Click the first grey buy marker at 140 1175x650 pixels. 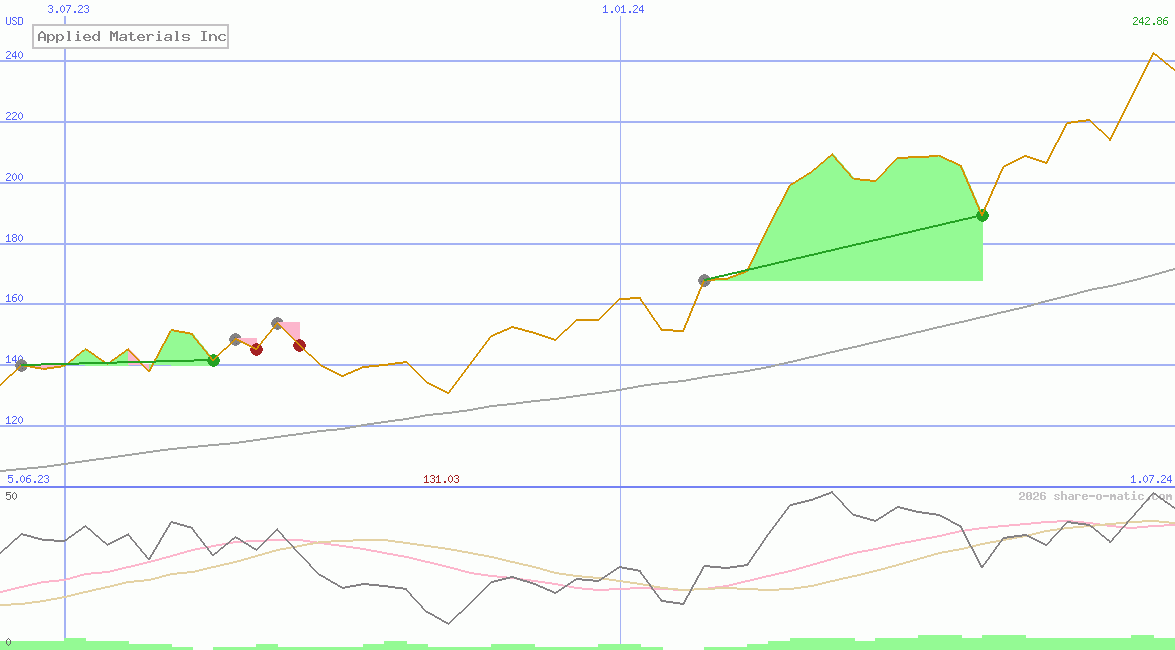[22, 366]
